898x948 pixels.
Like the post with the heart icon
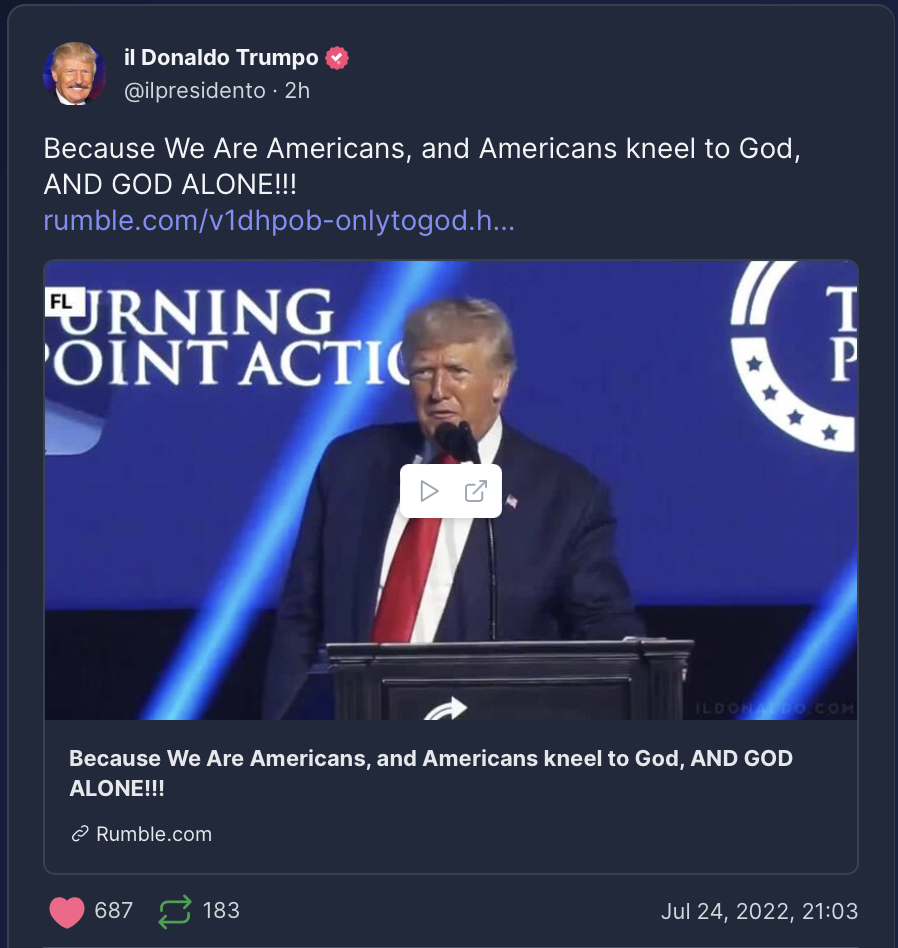pyautogui.click(x=67, y=911)
